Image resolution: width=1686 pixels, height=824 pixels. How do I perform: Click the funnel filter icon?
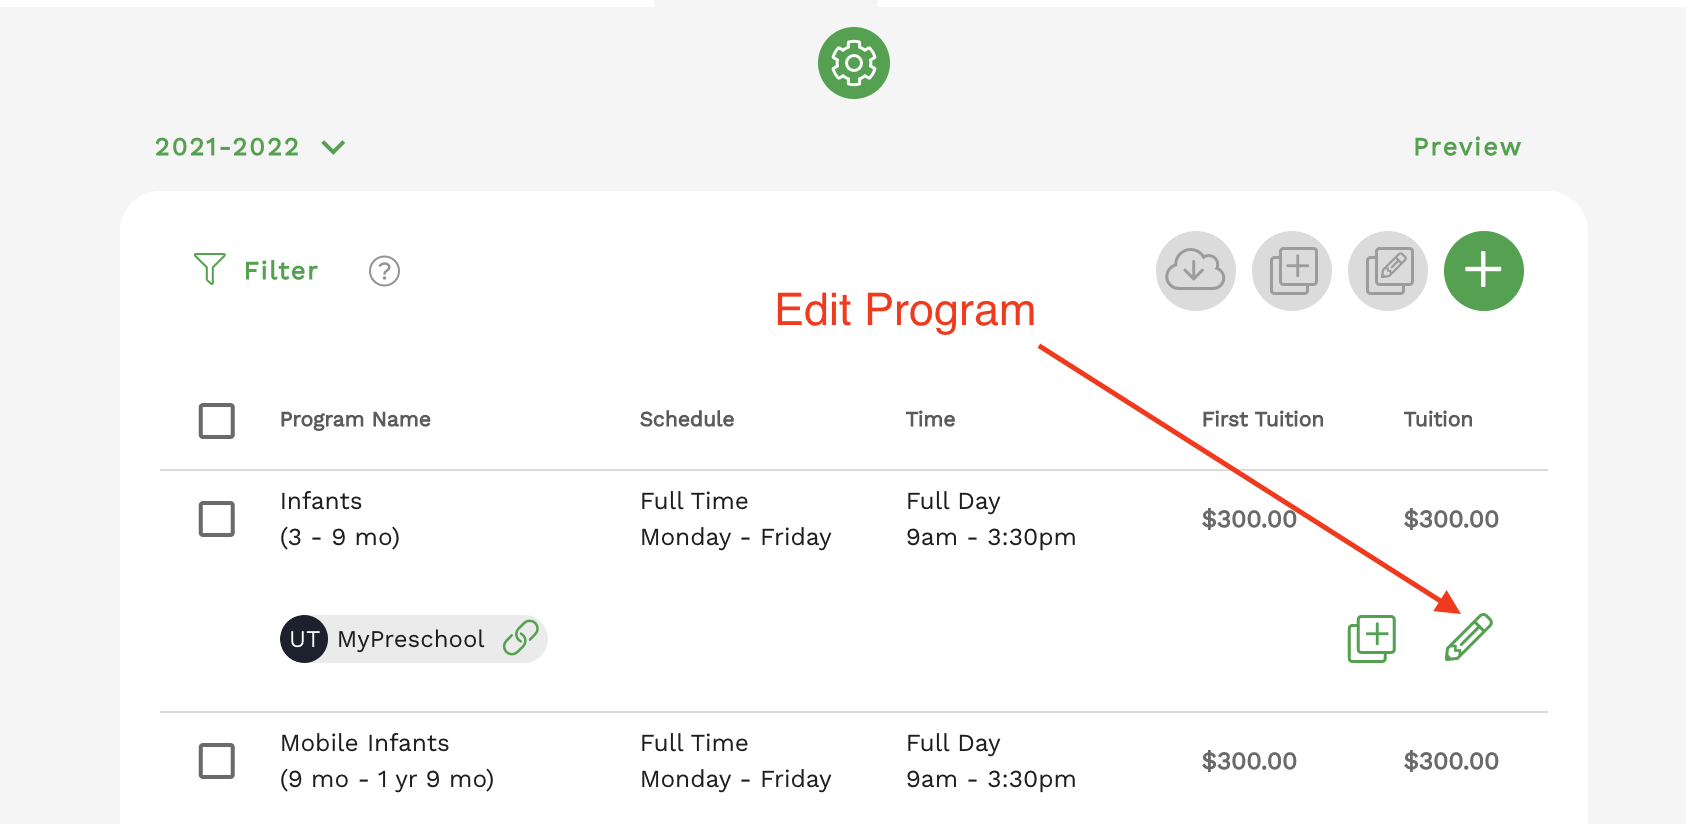click(x=210, y=269)
